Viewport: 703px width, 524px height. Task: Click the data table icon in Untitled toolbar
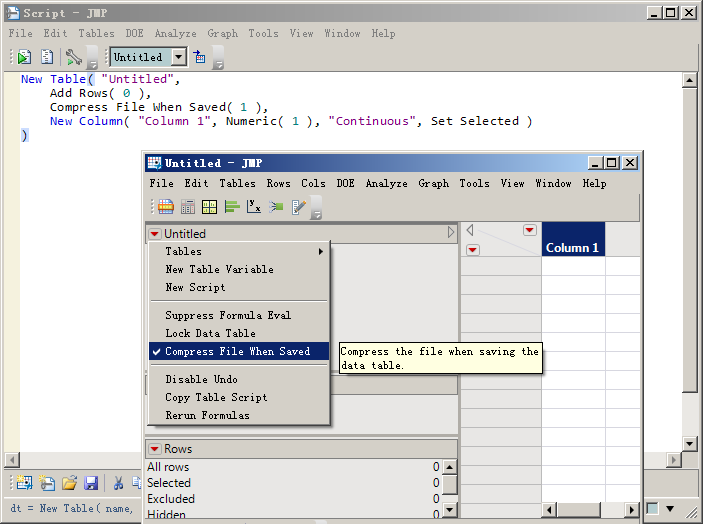pyautogui.click(x=166, y=207)
